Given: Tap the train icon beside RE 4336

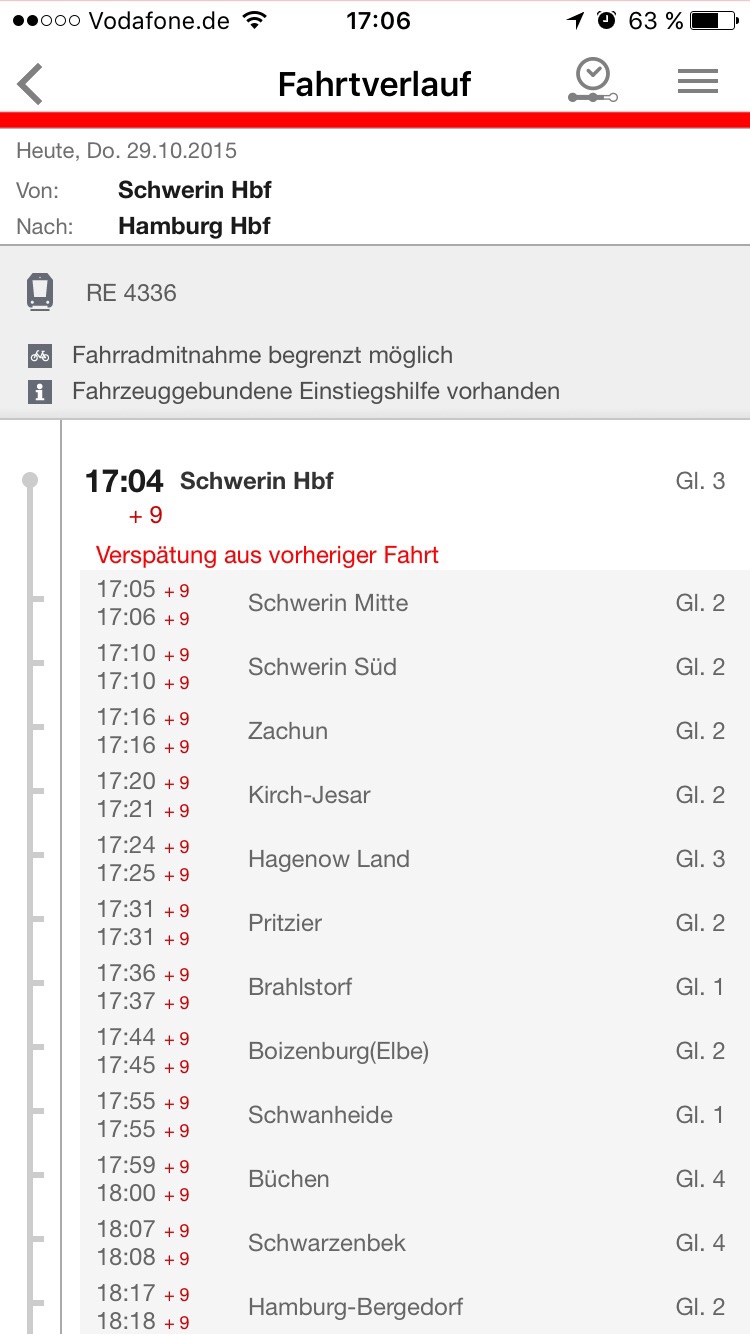Looking at the screenshot, I should [39, 293].
